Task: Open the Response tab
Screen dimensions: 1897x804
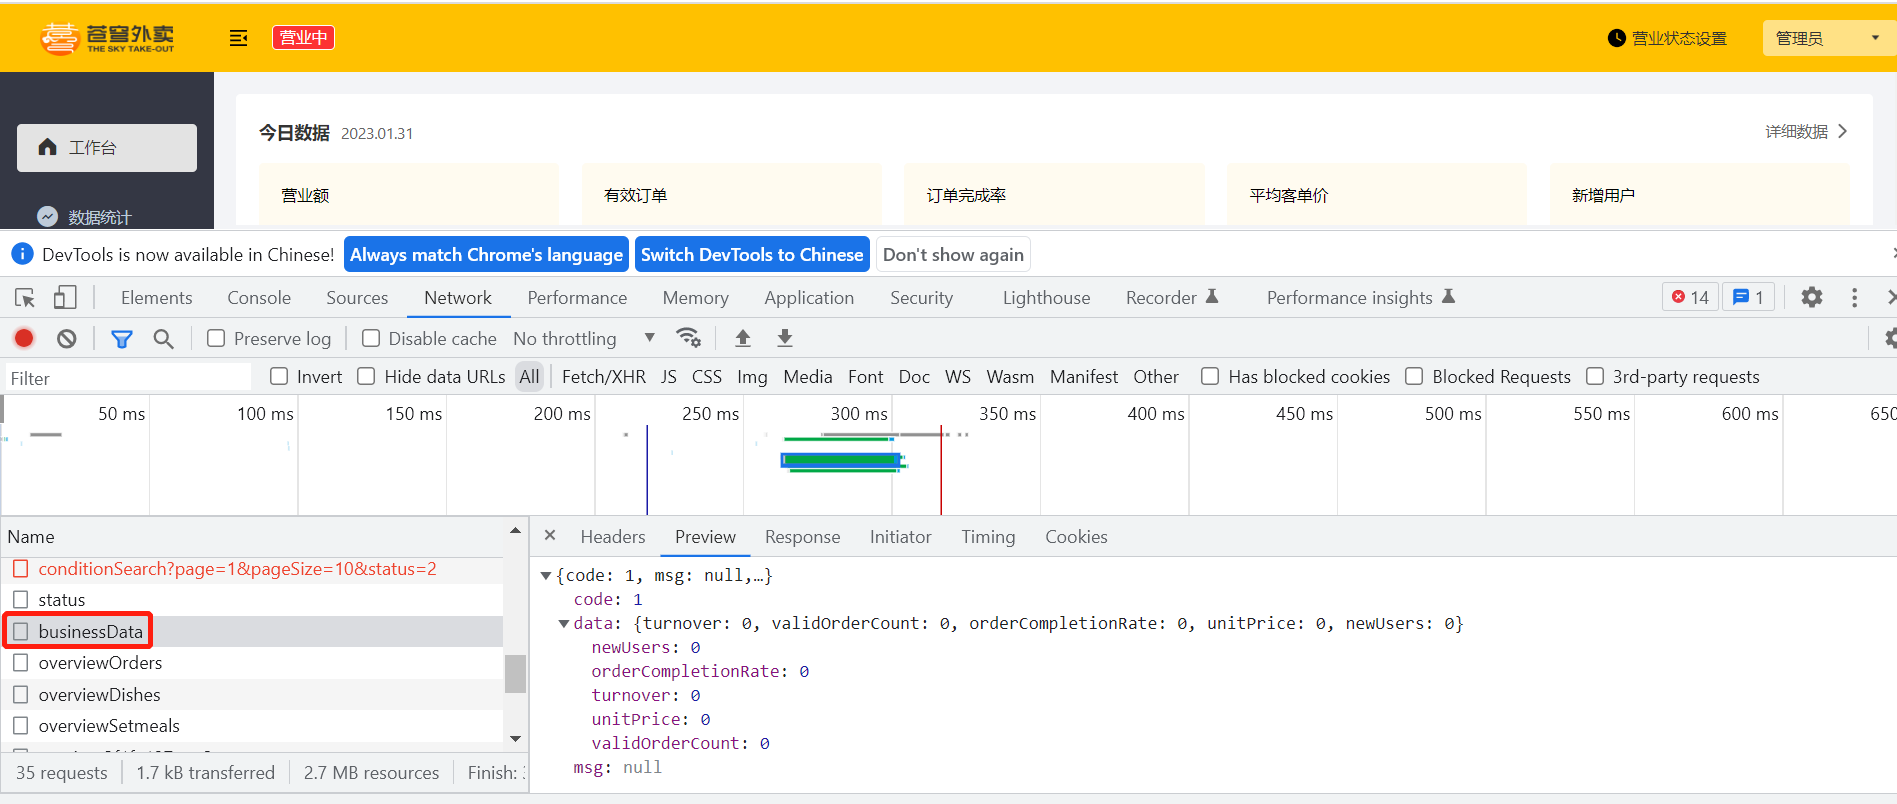Action: tap(802, 537)
